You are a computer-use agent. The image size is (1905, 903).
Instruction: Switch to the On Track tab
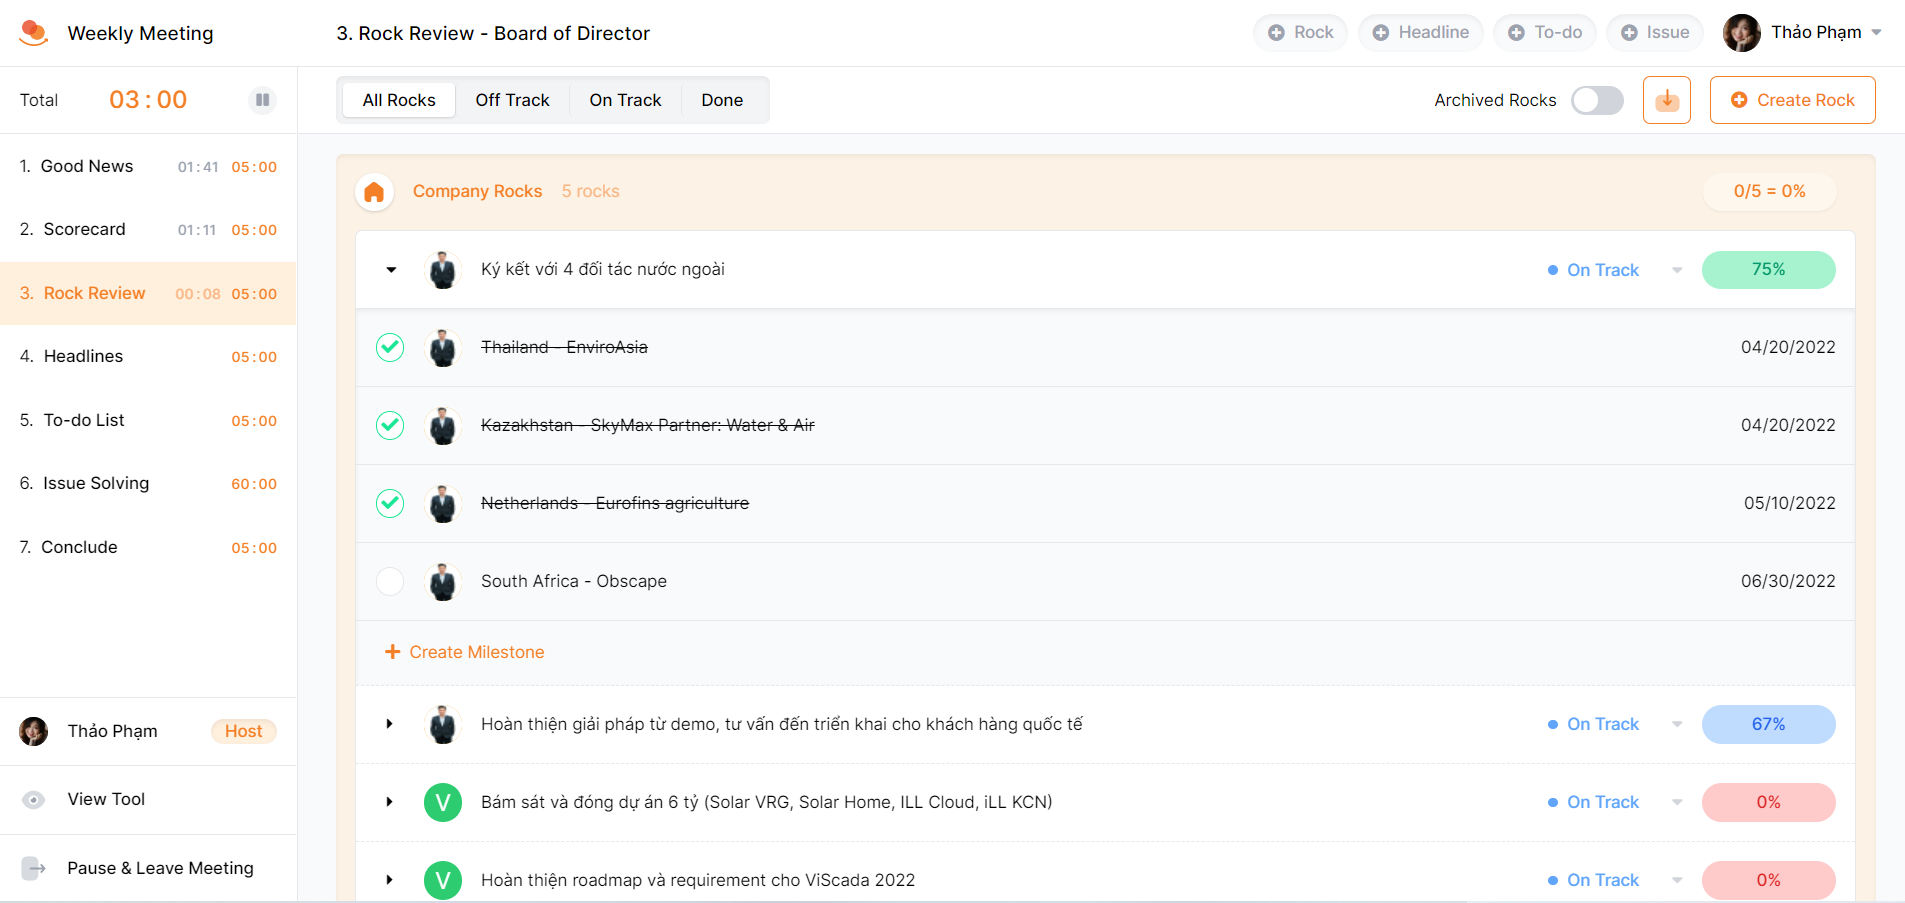pyautogui.click(x=625, y=100)
